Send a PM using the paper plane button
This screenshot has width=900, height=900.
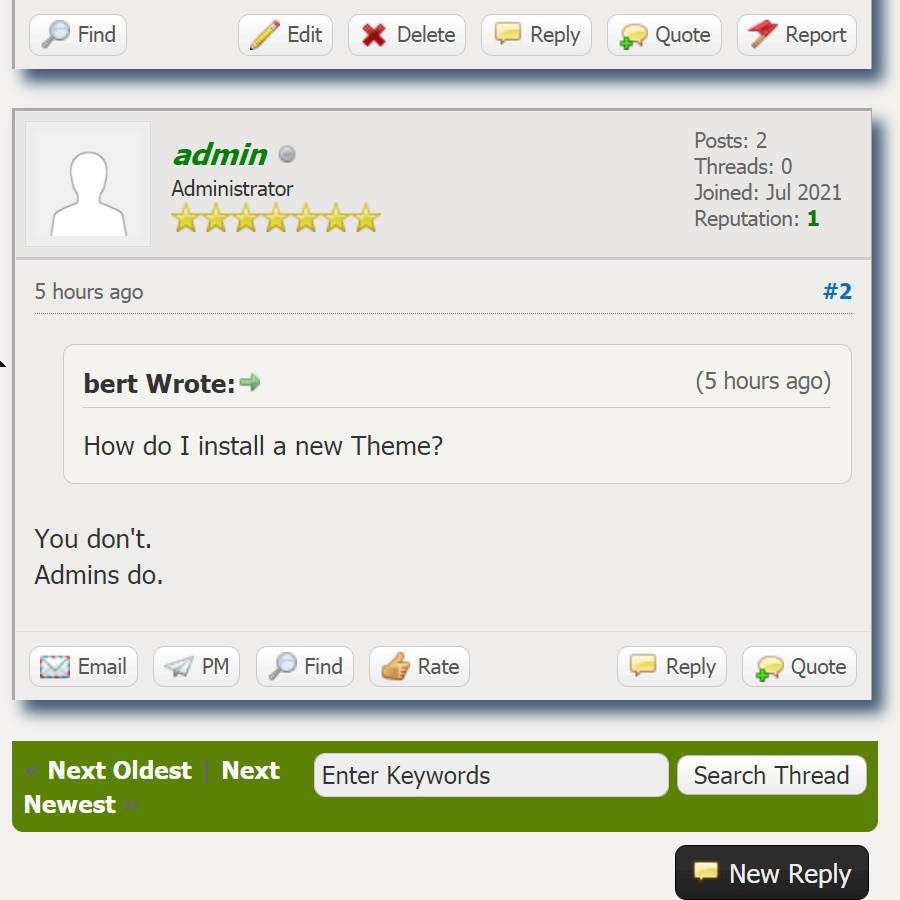[x=196, y=666]
